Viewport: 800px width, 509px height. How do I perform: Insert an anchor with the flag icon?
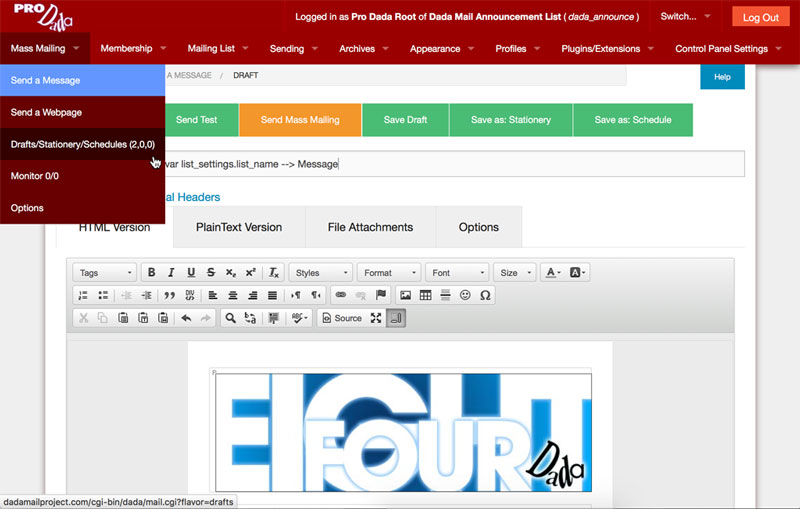[x=381, y=295]
